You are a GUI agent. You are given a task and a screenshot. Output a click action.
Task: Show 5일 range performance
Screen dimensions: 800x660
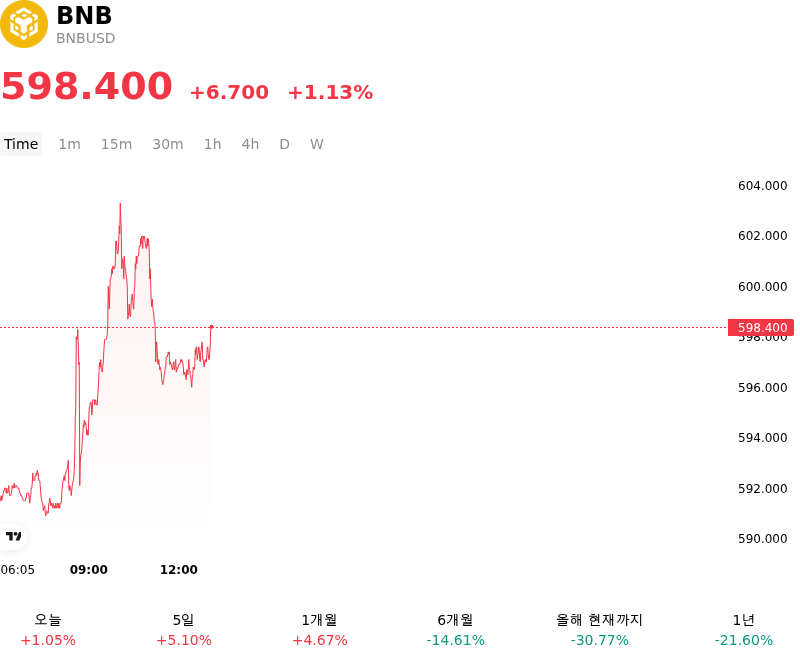coord(184,630)
